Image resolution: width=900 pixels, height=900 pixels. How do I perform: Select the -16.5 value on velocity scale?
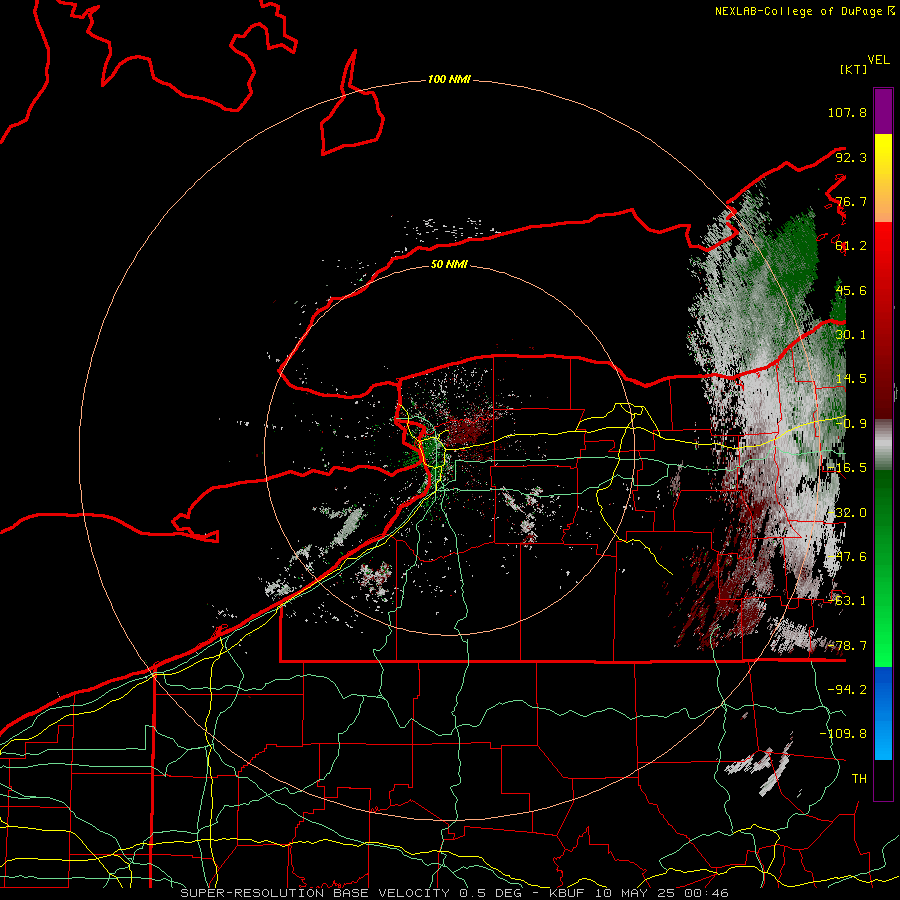point(847,468)
